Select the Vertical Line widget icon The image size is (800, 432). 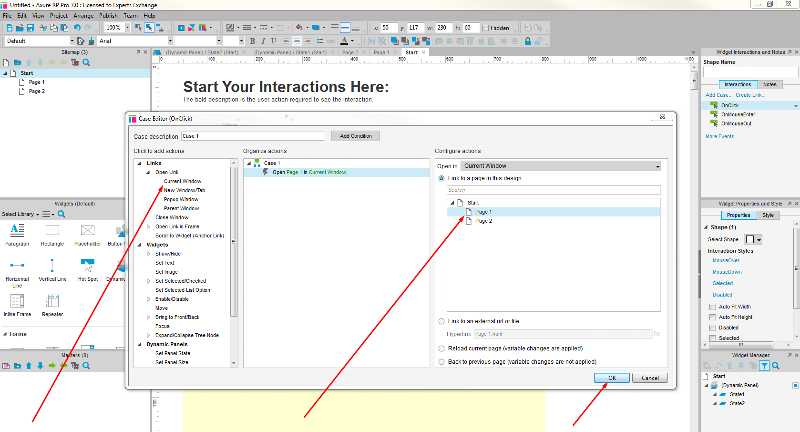click(x=52, y=265)
